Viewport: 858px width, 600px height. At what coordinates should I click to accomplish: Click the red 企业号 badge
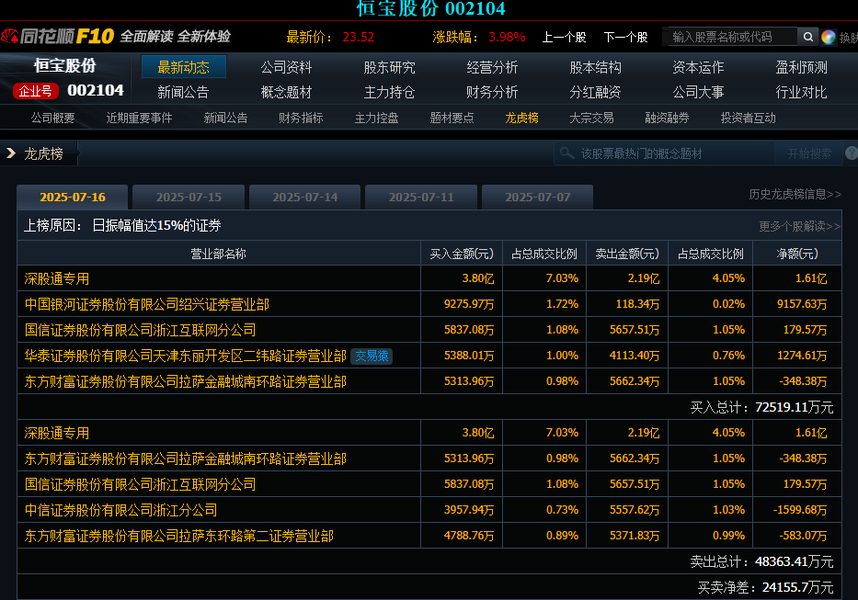[36, 91]
